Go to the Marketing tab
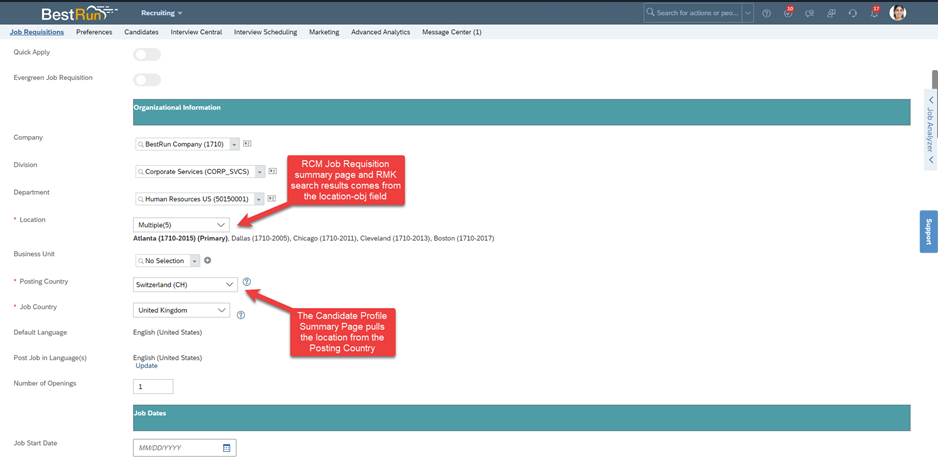 point(324,32)
